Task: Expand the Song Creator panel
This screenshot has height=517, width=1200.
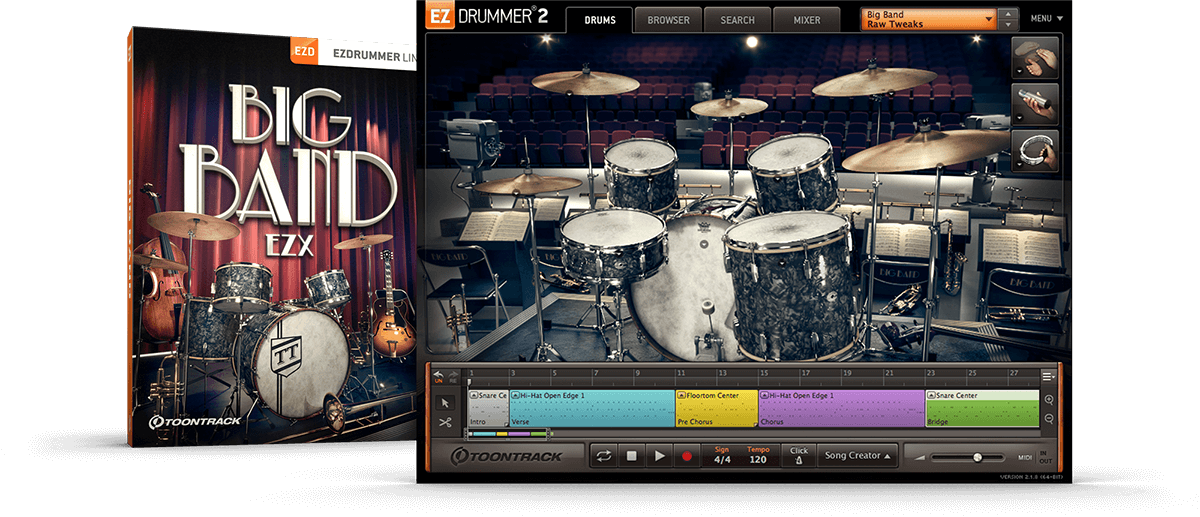Action: (857, 455)
